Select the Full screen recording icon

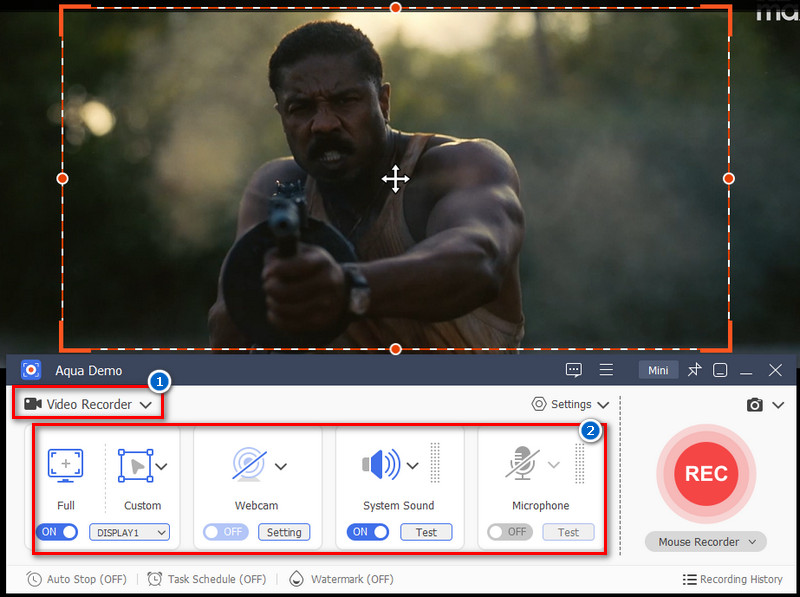click(65, 465)
